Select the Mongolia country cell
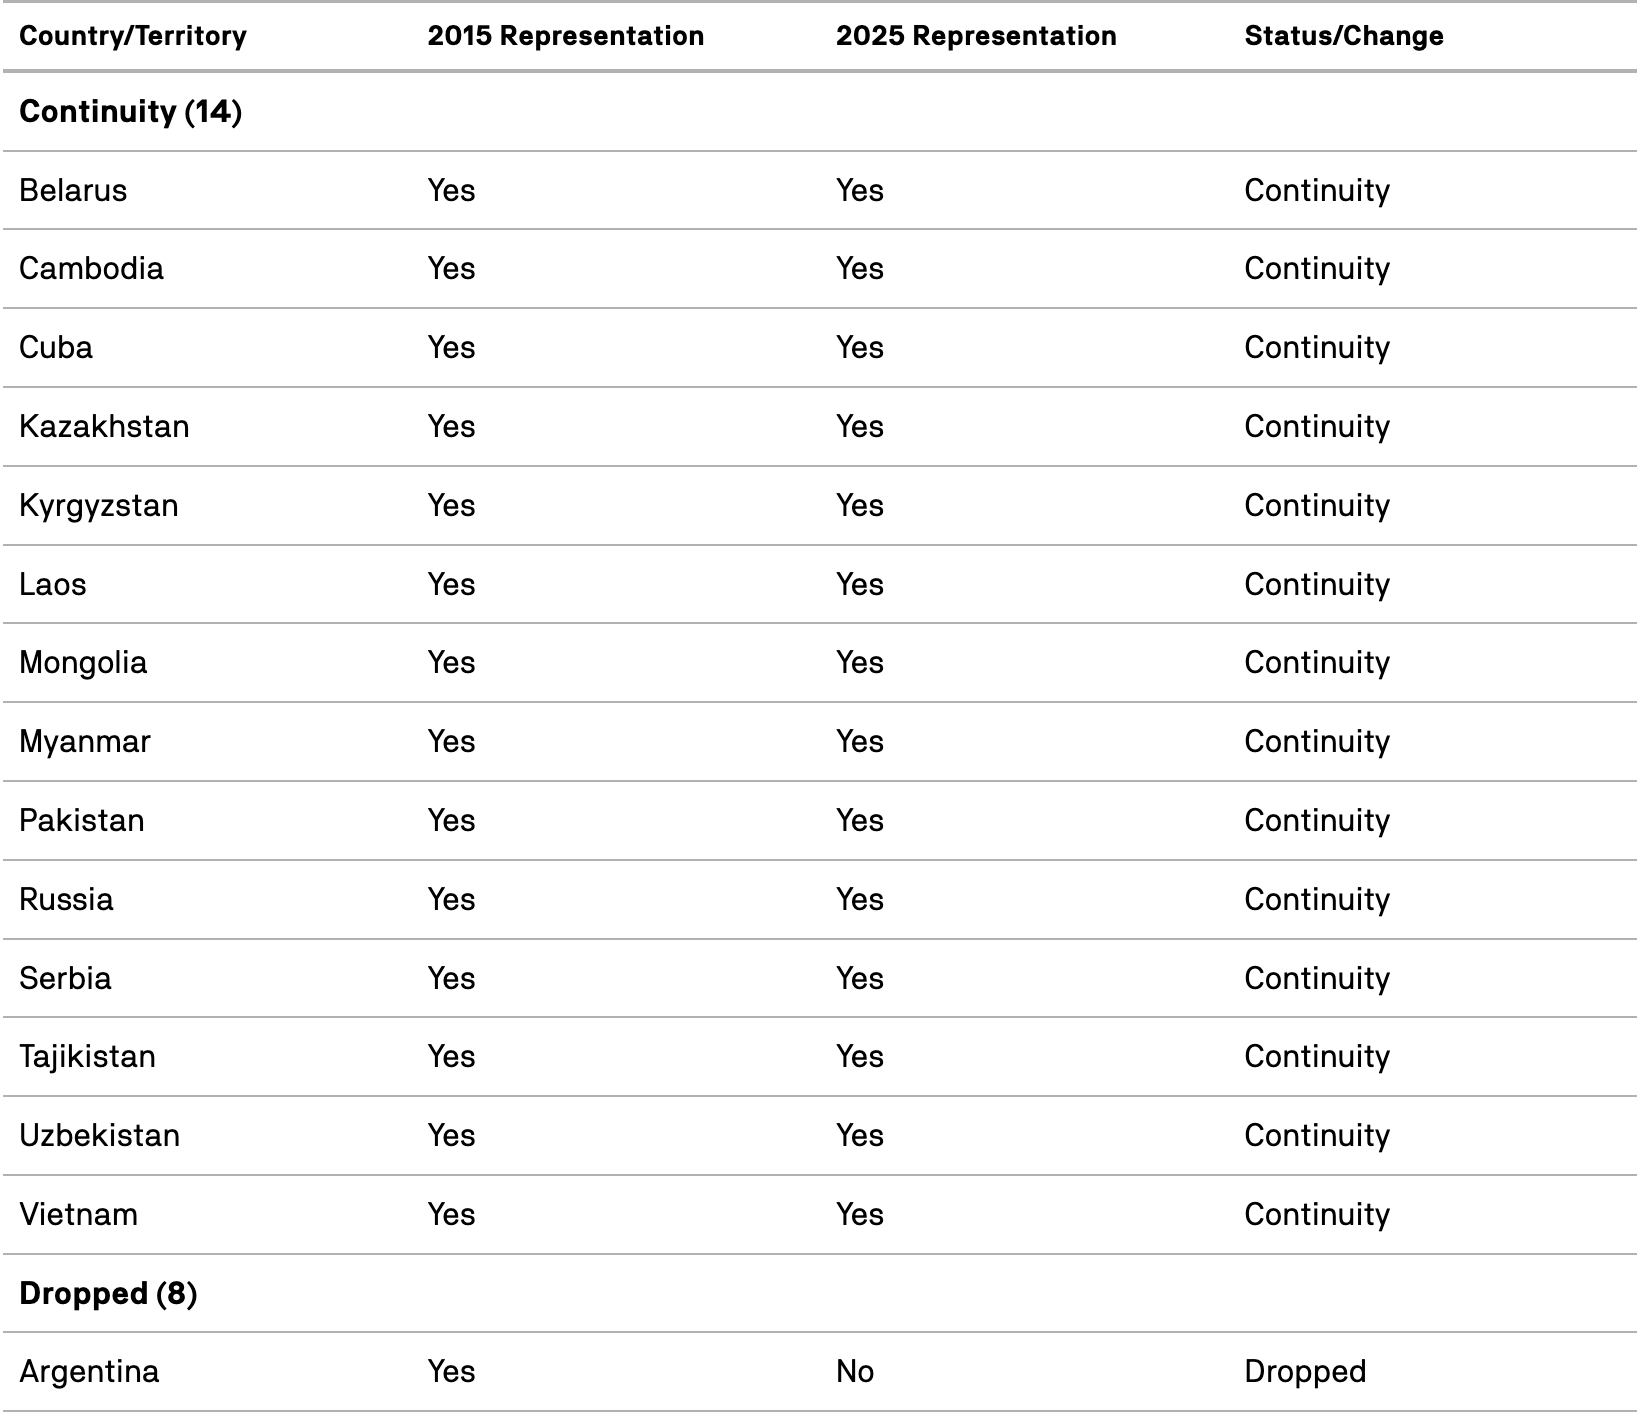The height and width of the screenshot is (1414, 1638). click(83, 662)
